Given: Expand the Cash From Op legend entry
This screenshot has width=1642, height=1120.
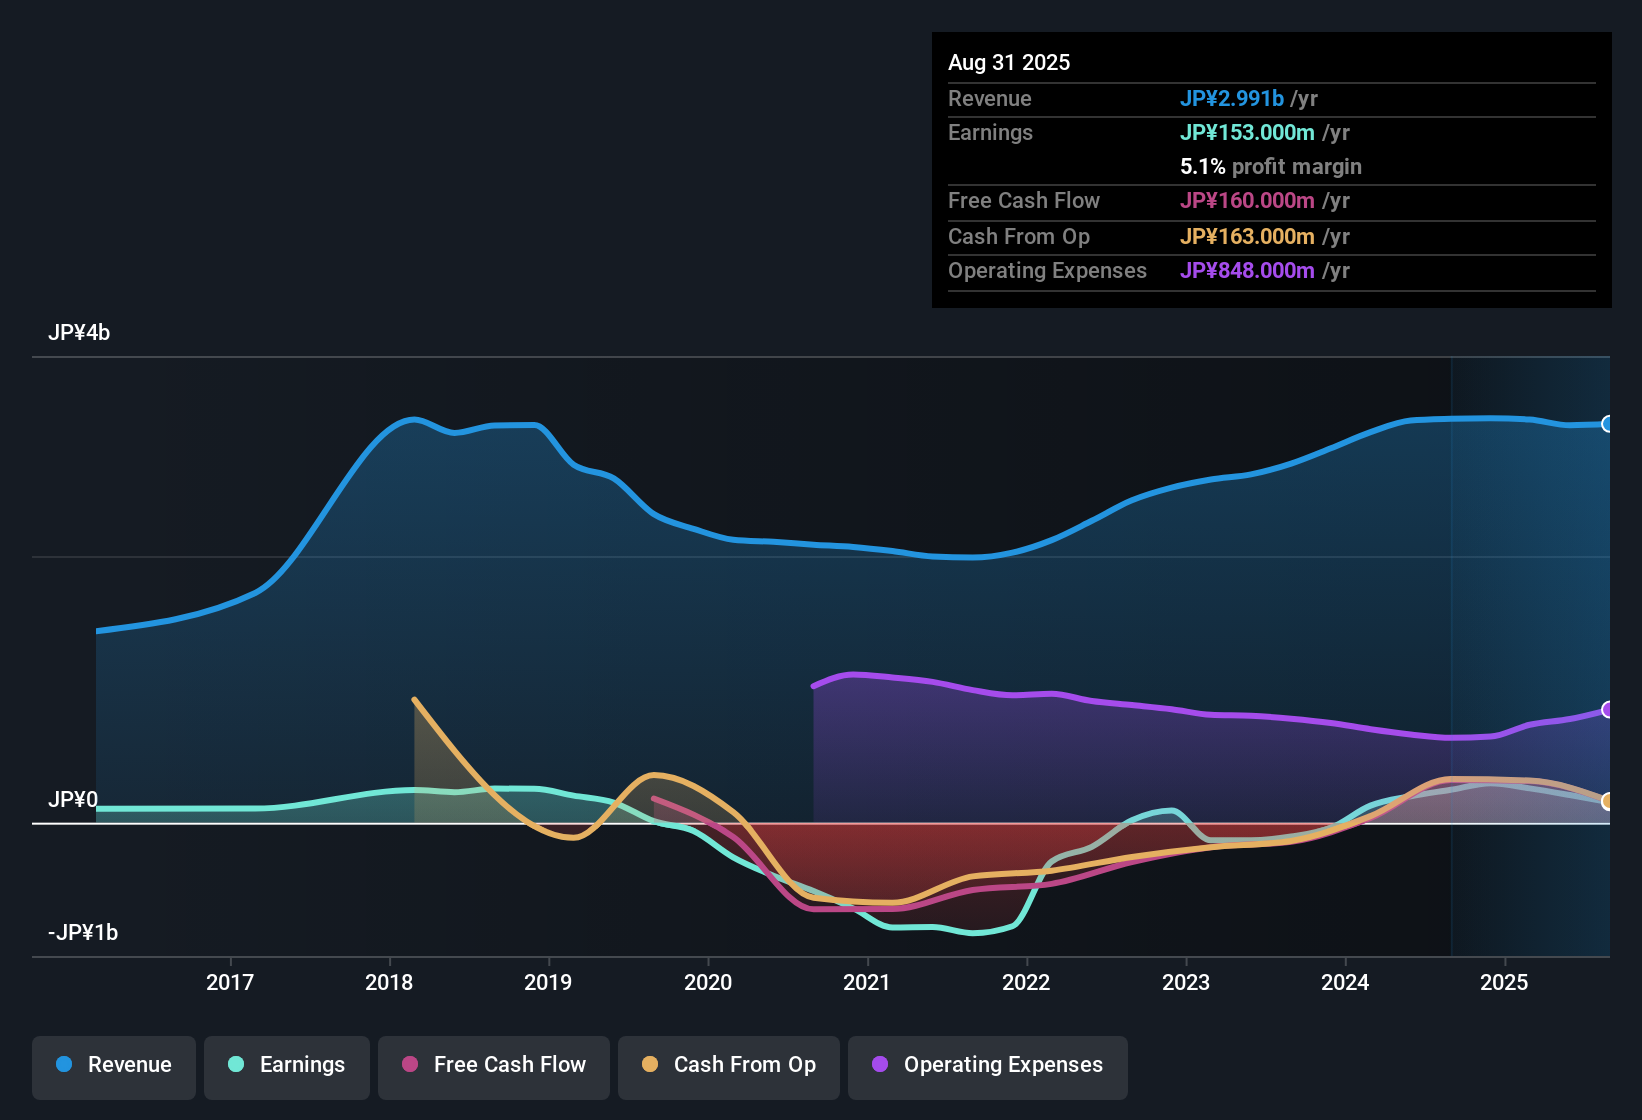Looking at the screenshot, I should (728, 1065).
